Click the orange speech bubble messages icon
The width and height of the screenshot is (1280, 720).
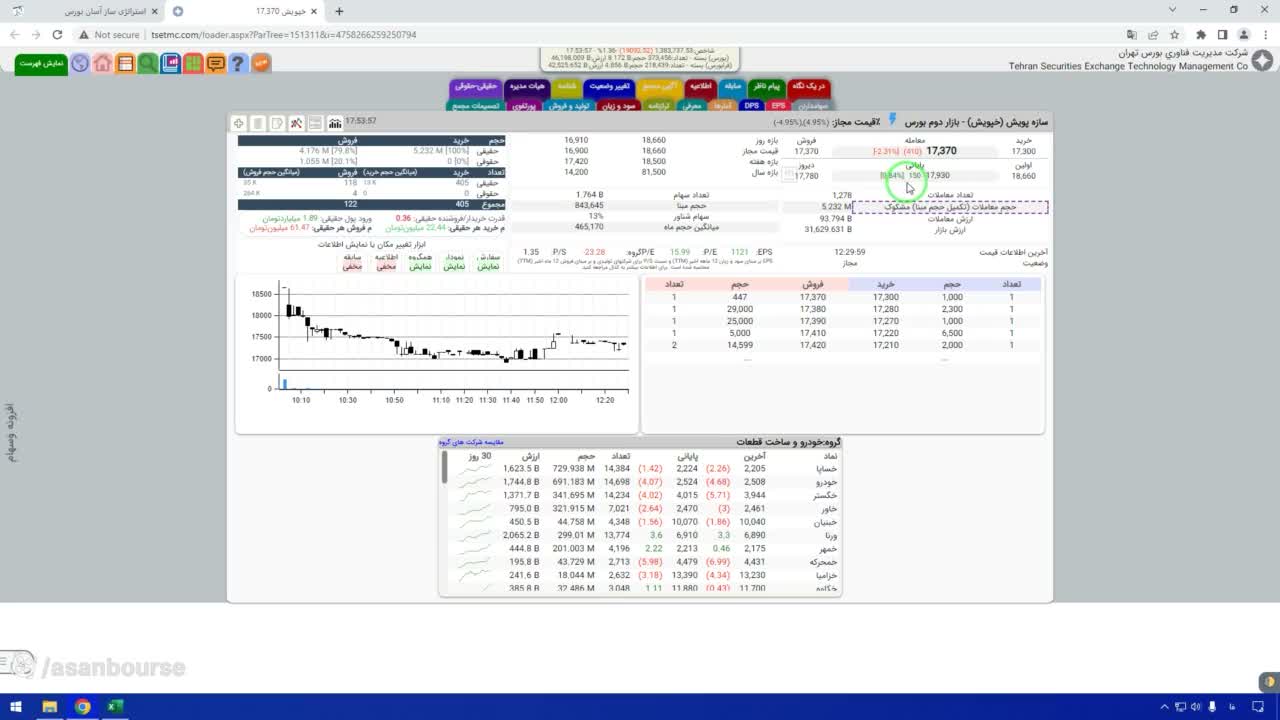tap(216, 63)
